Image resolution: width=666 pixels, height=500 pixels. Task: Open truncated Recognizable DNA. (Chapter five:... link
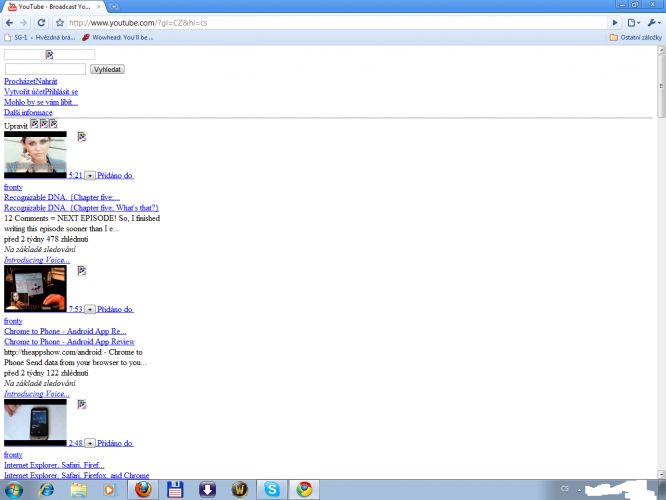[x=62, y=198]
